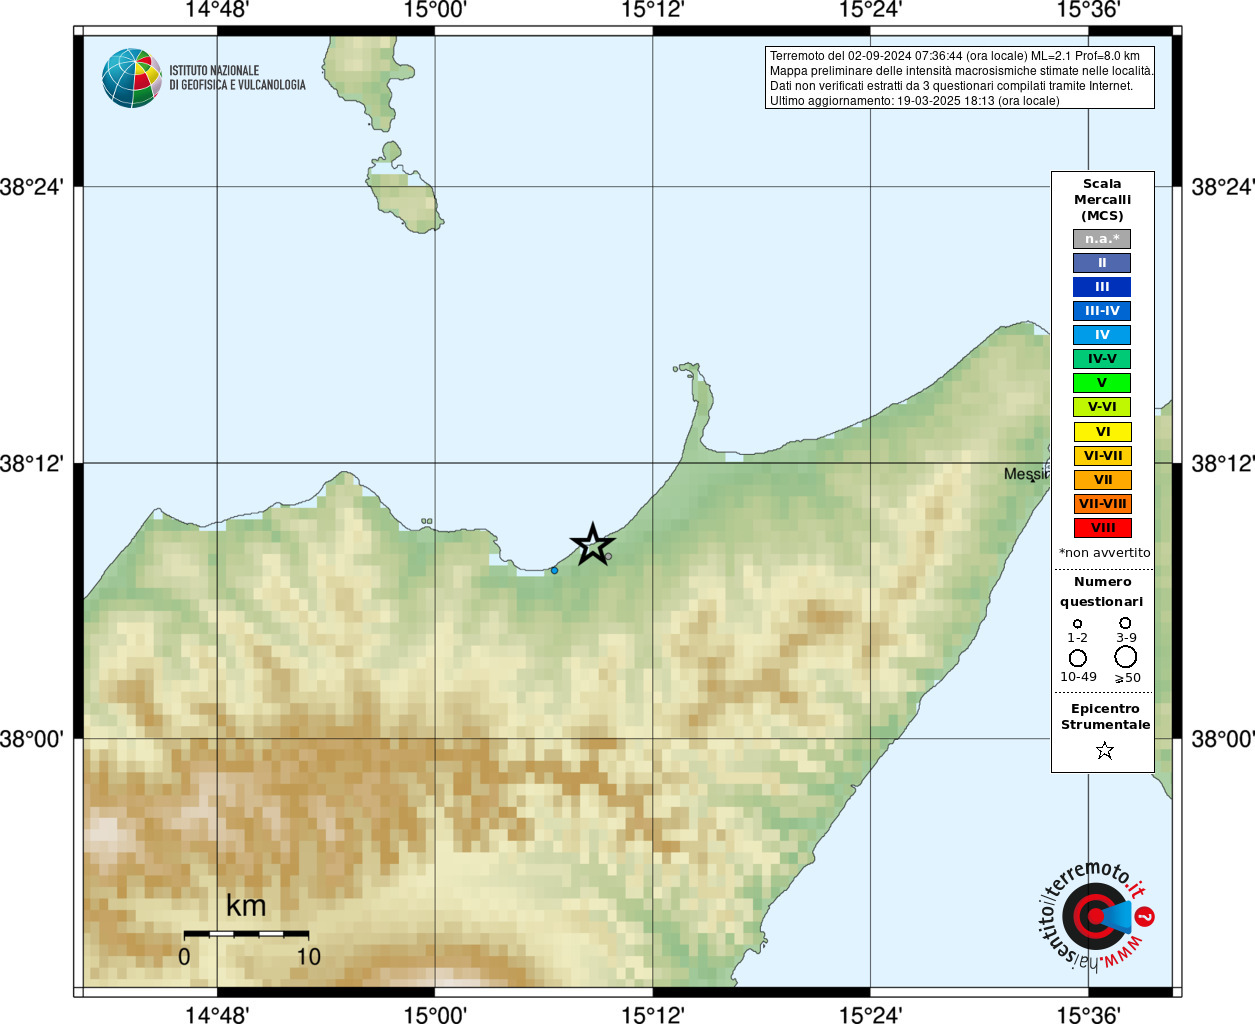Select the VII-VIII legend swatch
The image size is (1255, 1024).
click(x=1102, y=504)
